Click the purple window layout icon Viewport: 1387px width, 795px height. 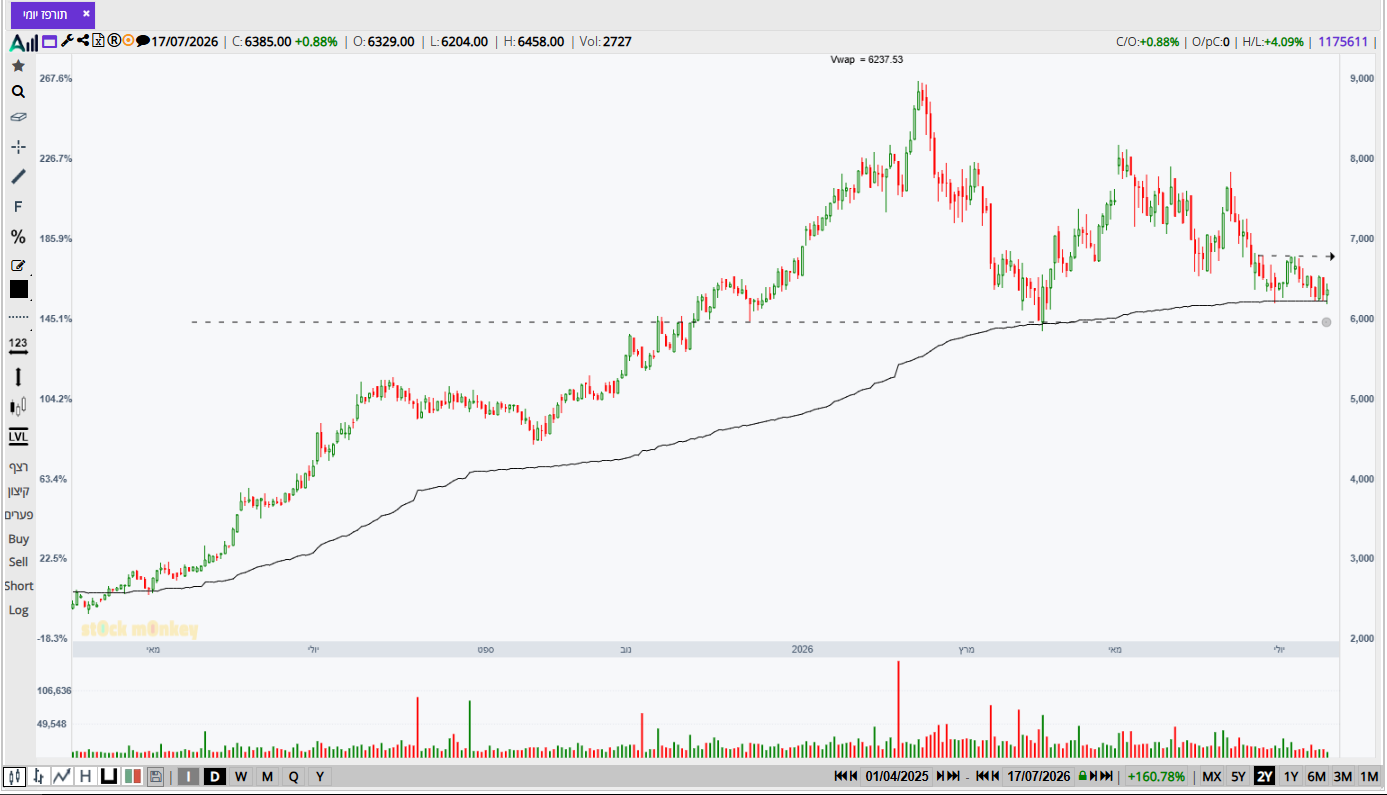click(x=49, y=42)
